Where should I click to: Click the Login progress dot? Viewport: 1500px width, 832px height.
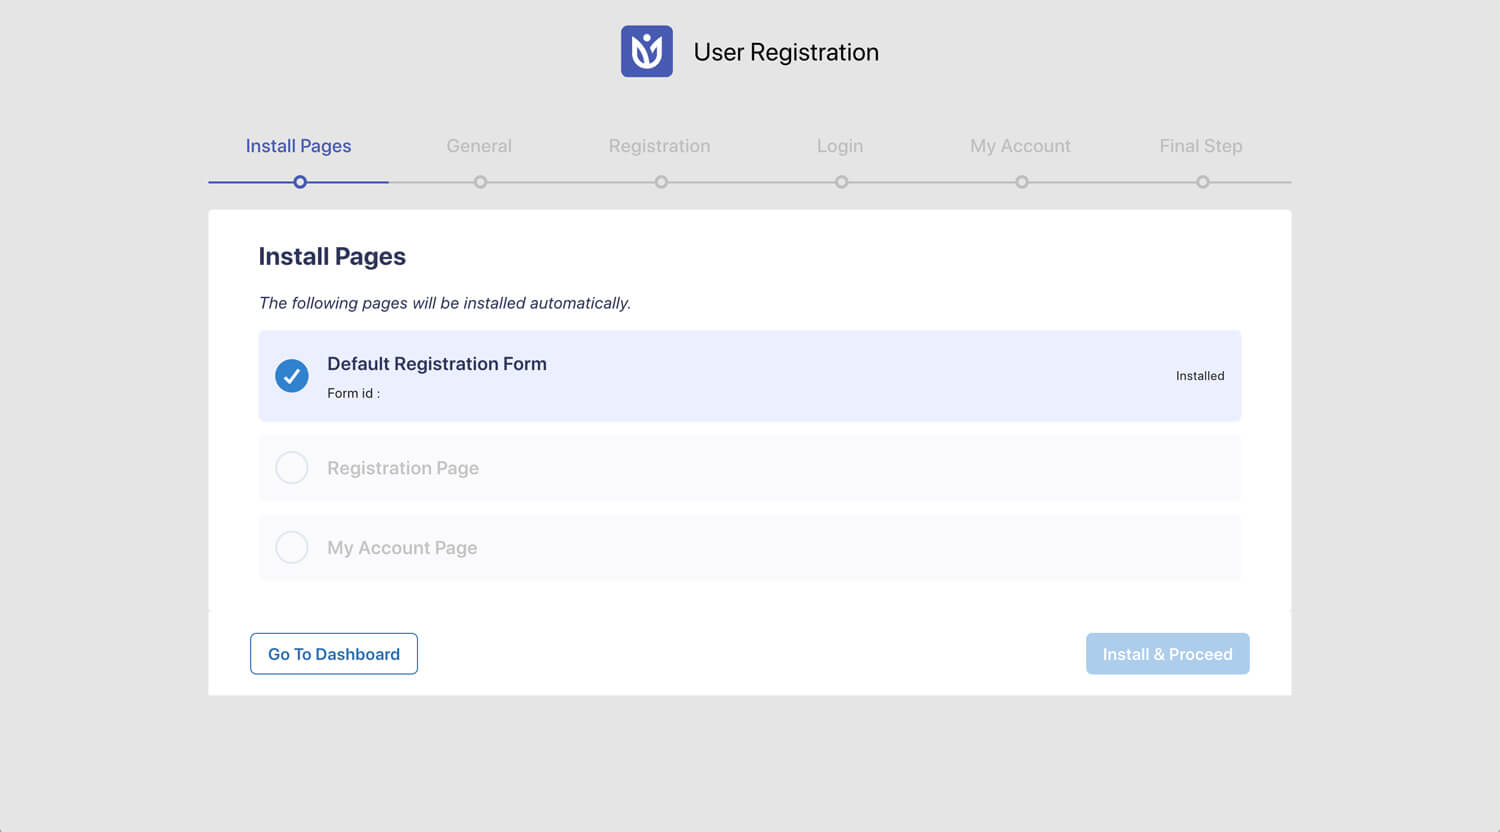[x=842, y=182]
